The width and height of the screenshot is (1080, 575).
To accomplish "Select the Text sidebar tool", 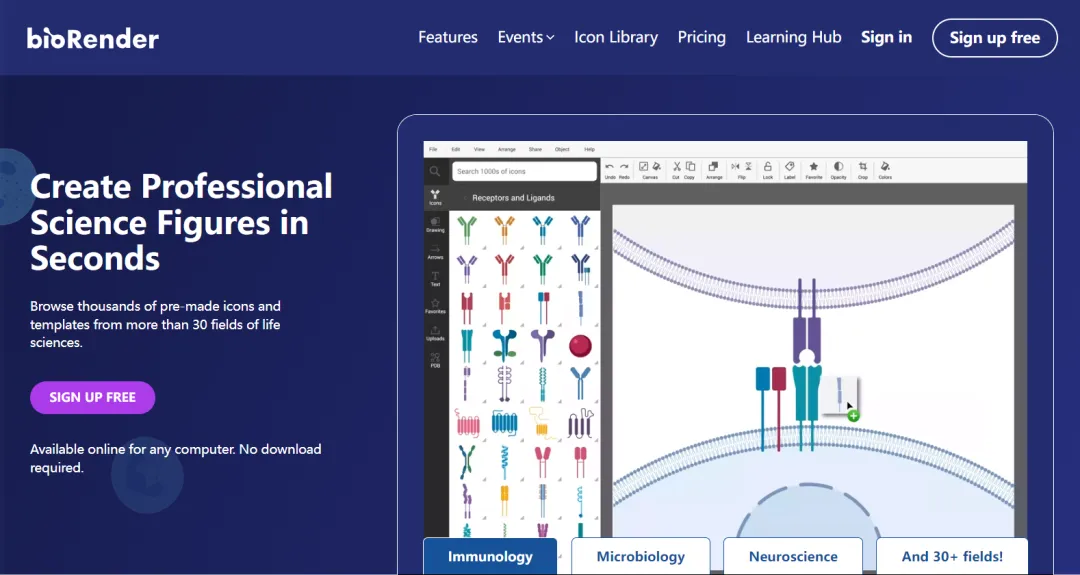I will click(435, 279).
